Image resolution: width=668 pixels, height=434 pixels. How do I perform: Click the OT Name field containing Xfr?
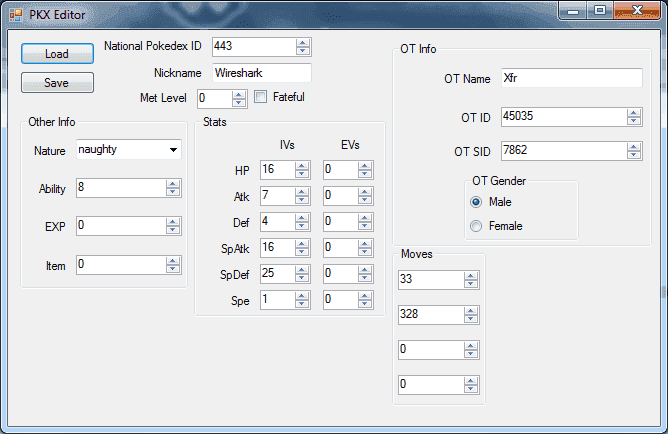point(572,78)
